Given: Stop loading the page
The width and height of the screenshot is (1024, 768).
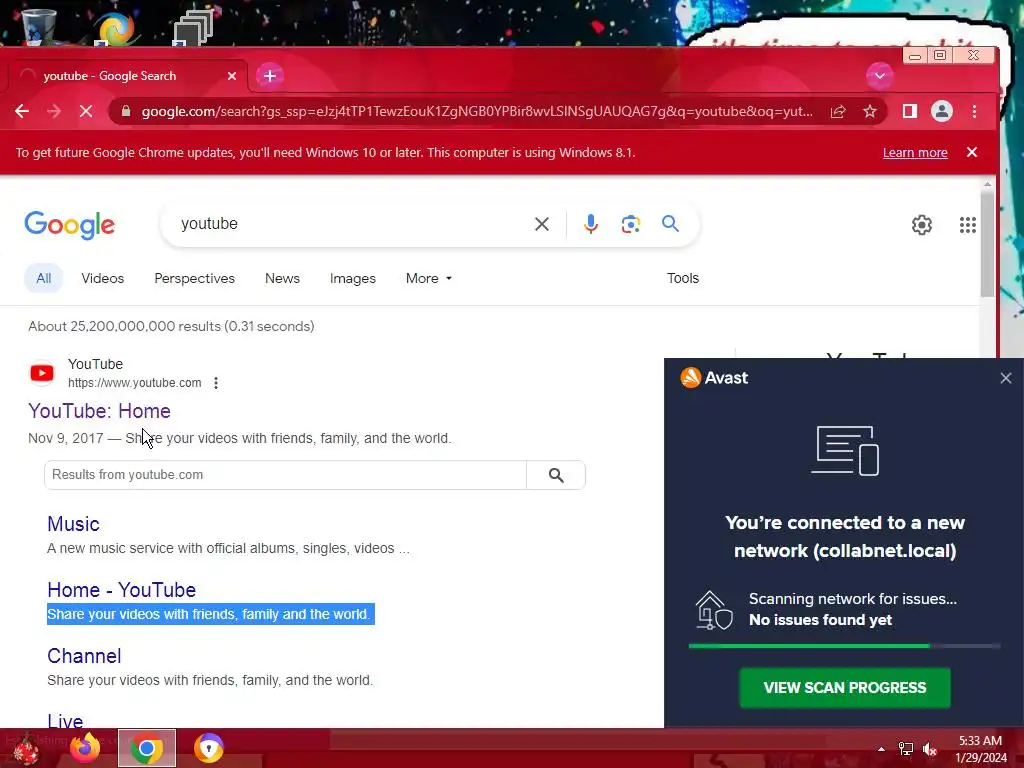Looking at the screenshot, I should pos(86,111).
